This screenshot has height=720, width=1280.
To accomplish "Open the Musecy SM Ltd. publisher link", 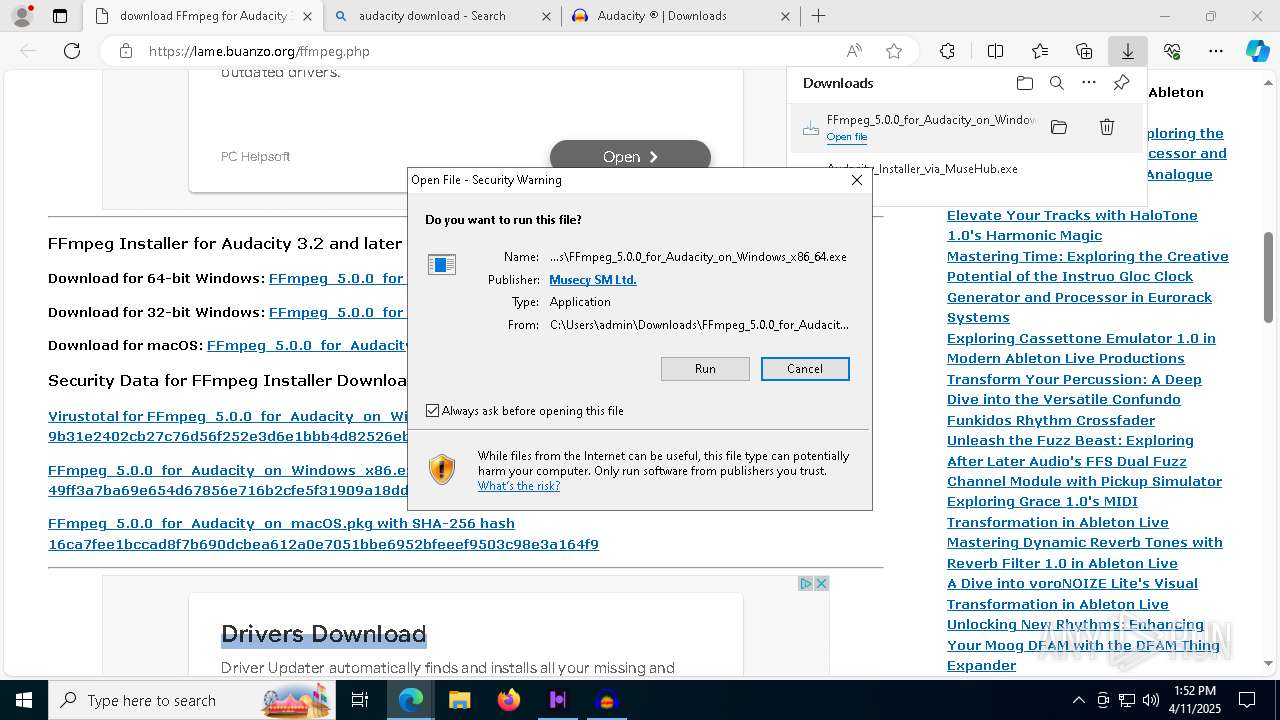I will [x=593, y=280].
